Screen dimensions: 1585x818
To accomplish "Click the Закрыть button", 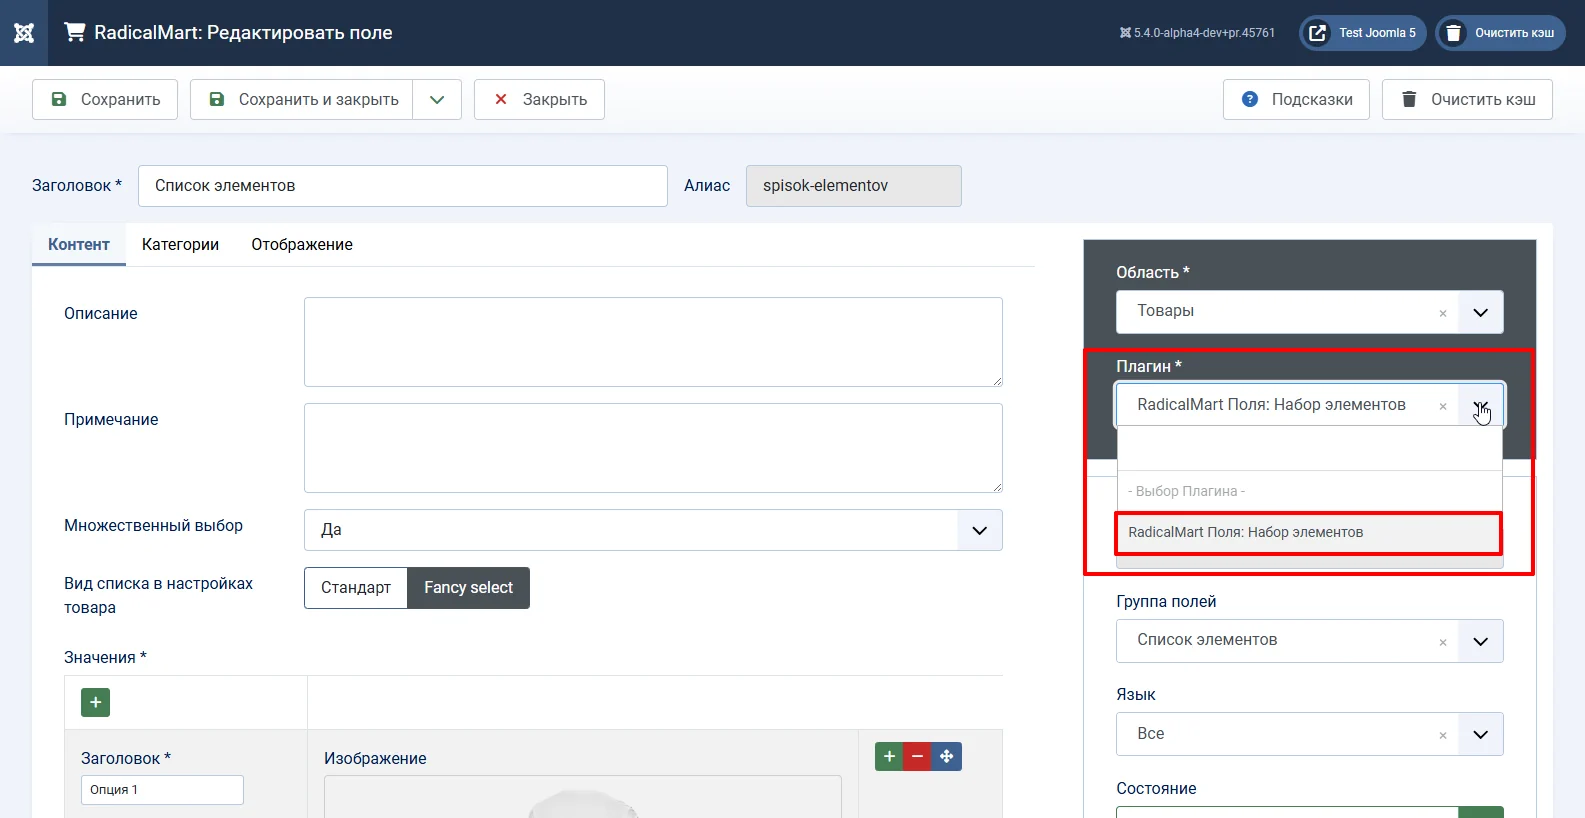I will coord(539,100).
